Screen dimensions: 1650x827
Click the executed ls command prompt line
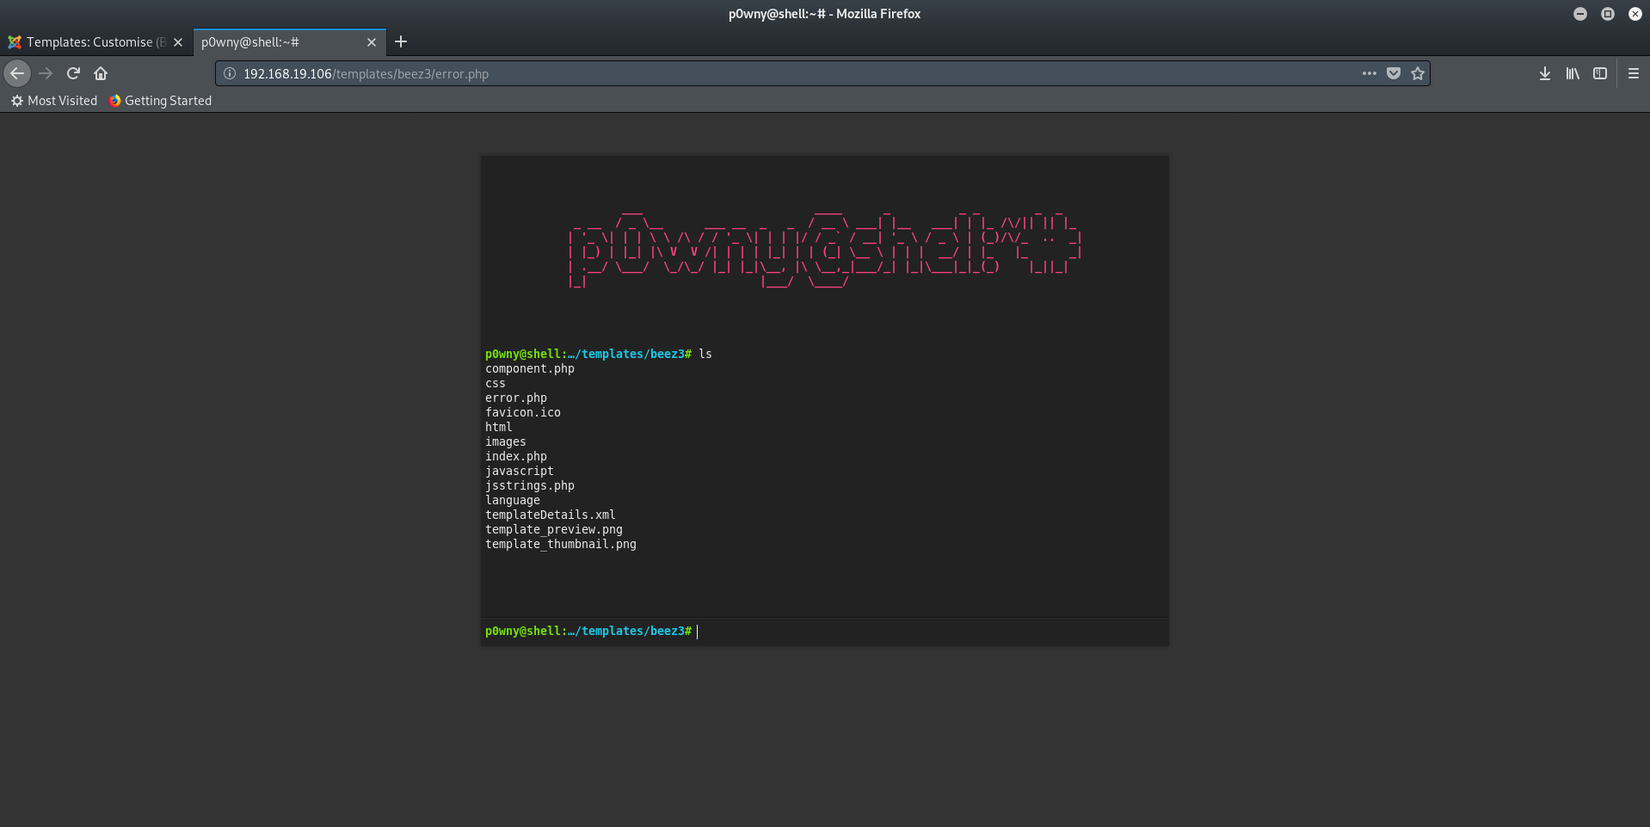pos(599,354)
